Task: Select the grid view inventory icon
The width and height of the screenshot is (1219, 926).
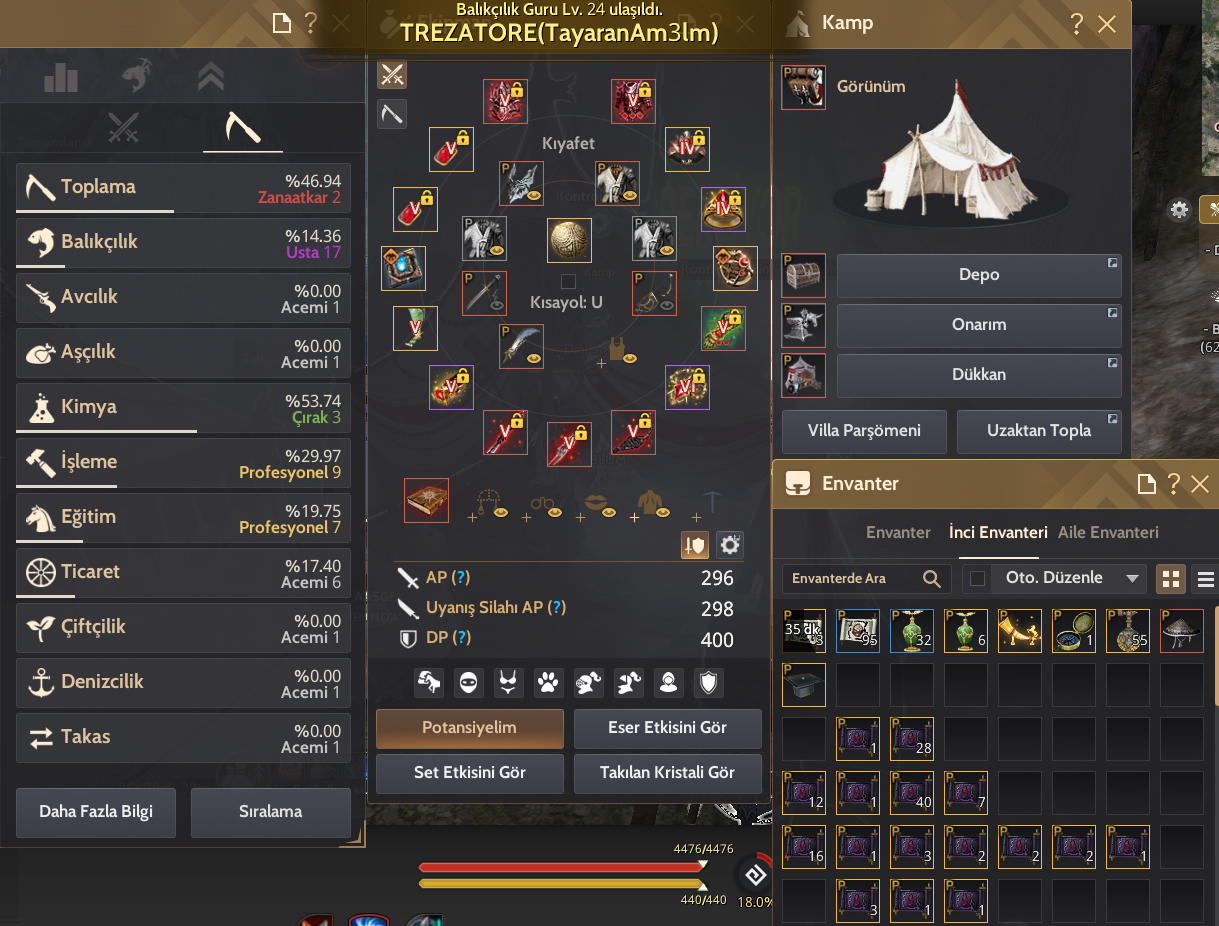Action: pyautogui.click(x=1171, y=578)
